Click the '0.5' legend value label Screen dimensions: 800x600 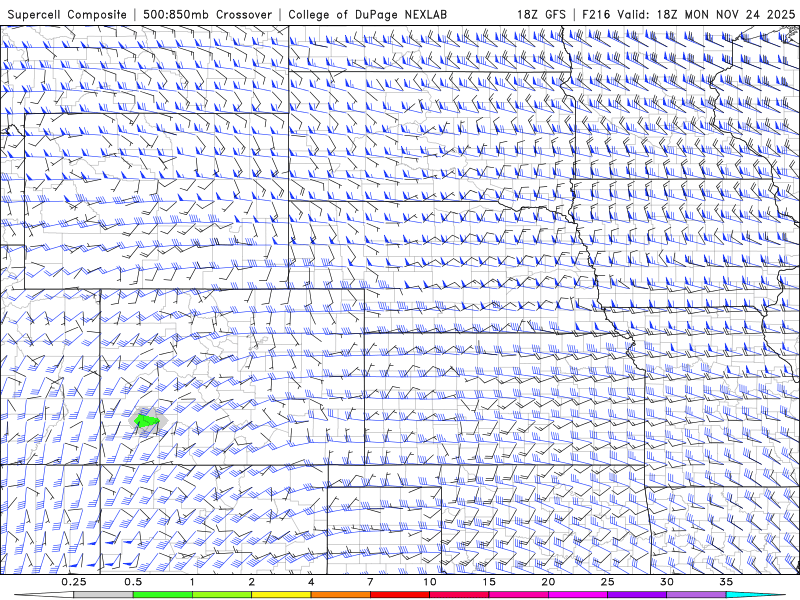[x=133, y=582]
